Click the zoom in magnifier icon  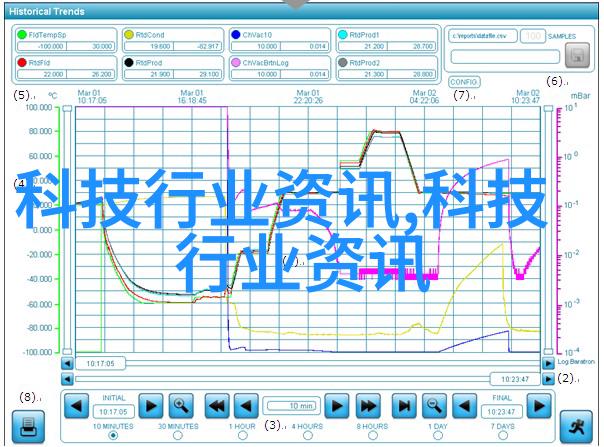tap(181, 406)
